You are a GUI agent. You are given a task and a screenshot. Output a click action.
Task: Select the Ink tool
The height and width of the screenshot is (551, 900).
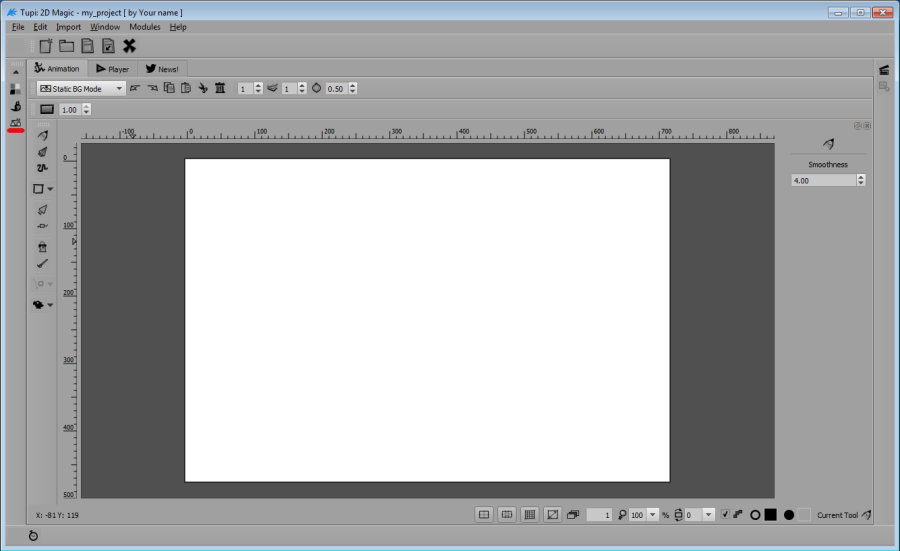42,152
